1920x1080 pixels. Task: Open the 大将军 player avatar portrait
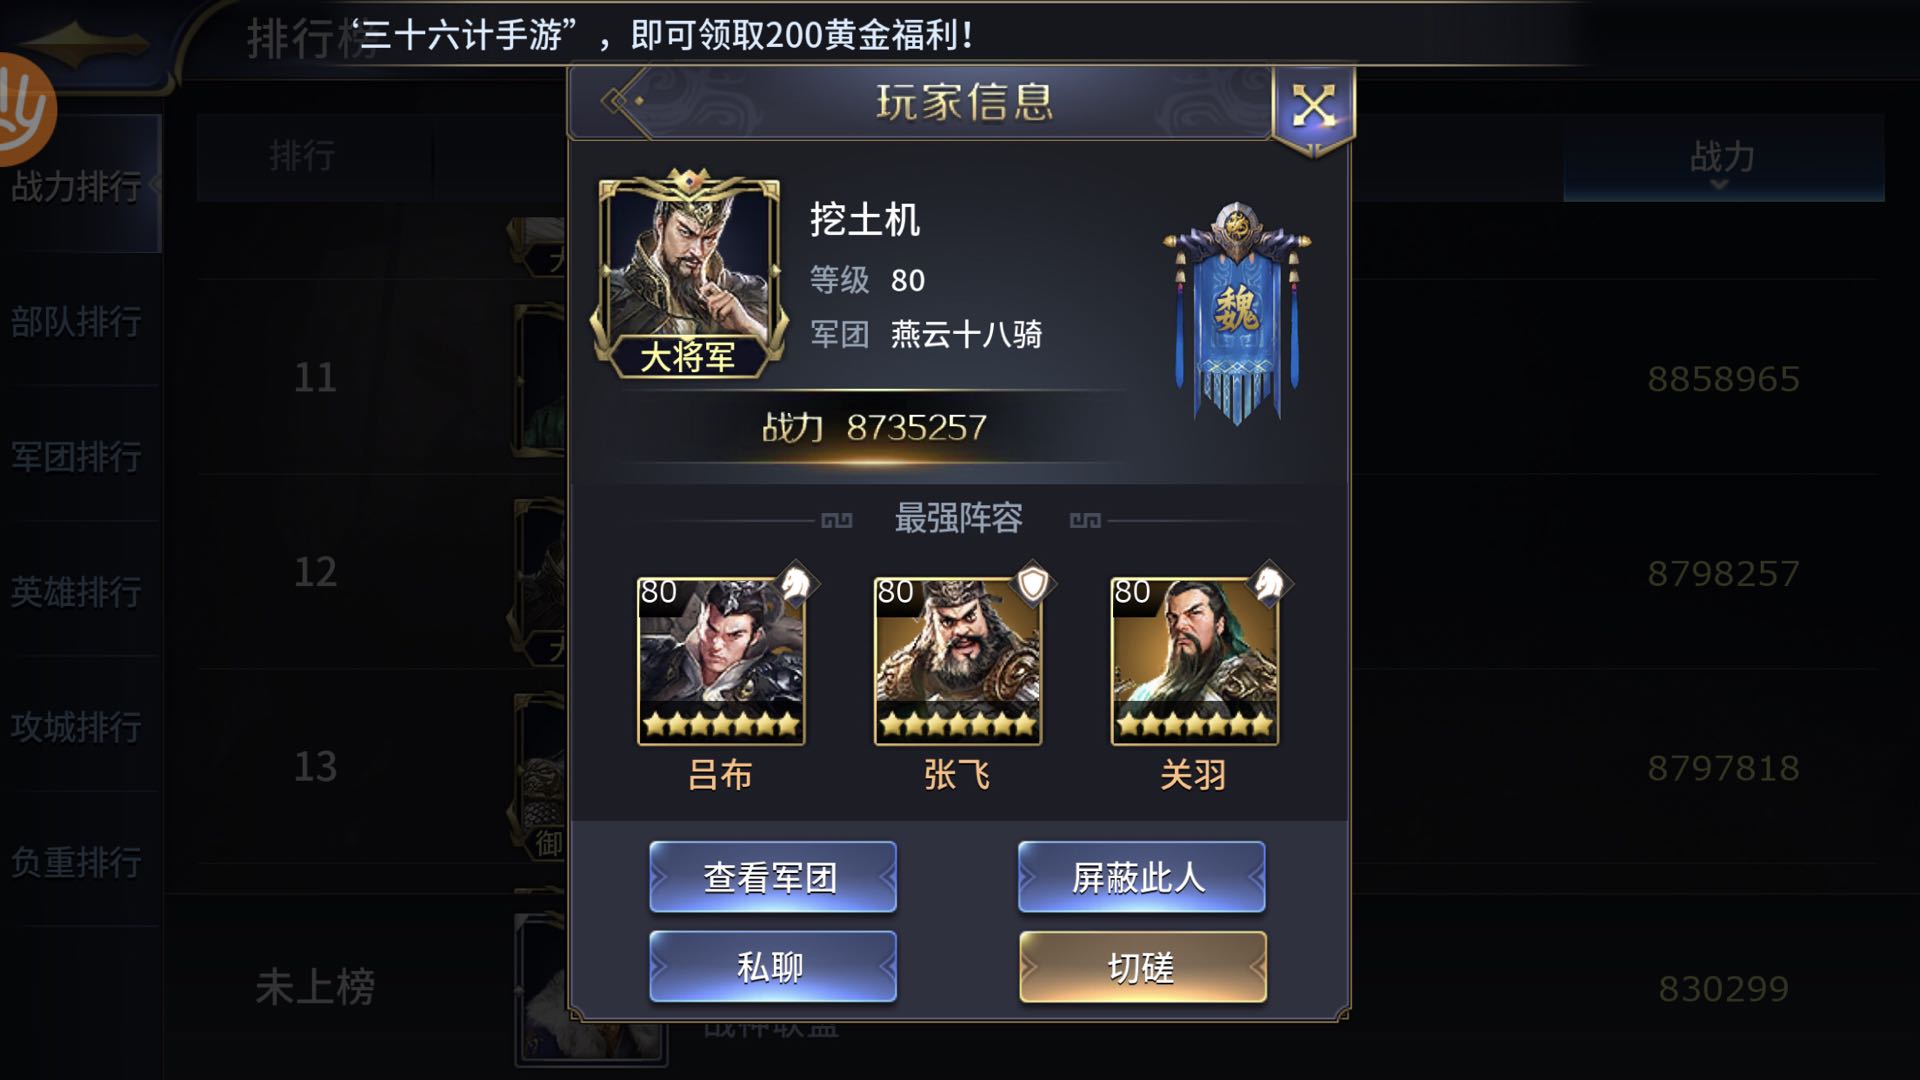tap(688, 276)
